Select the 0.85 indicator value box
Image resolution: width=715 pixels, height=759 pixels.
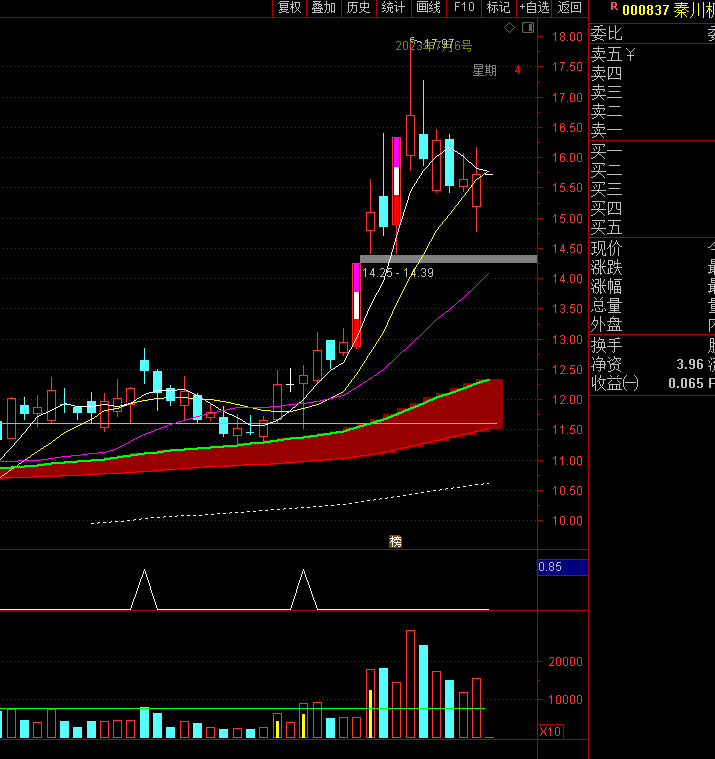coord(563,567)
